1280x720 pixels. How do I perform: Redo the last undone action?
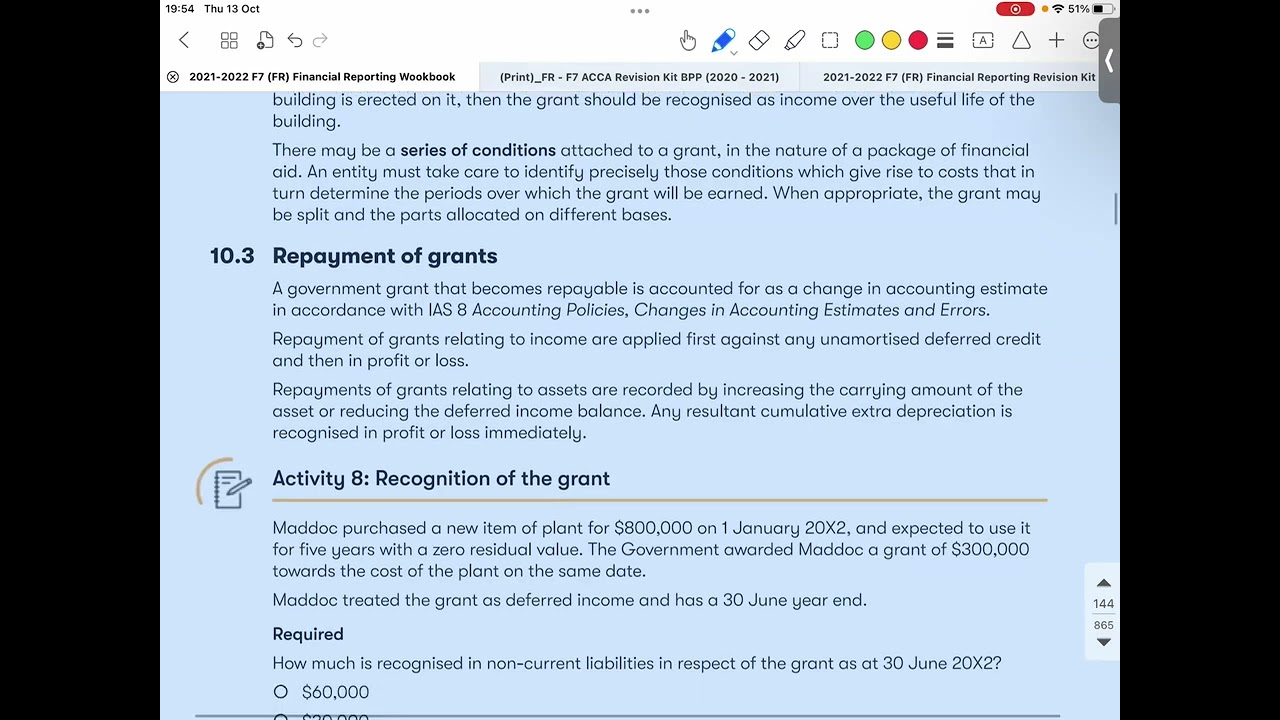point(320,40)
